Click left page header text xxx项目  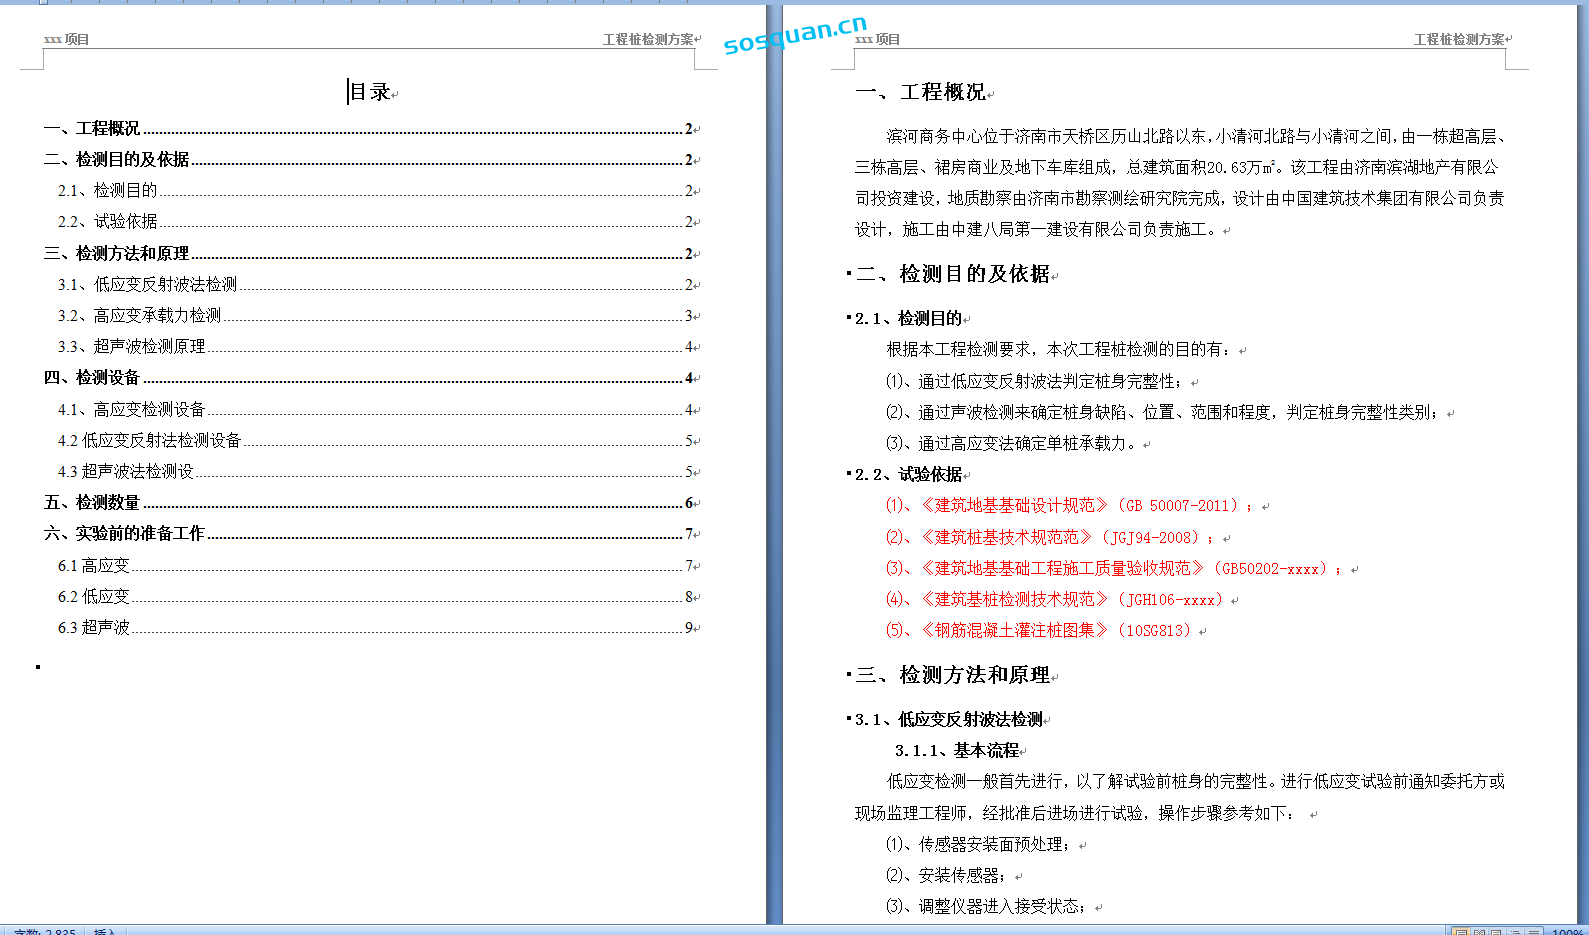67,39
